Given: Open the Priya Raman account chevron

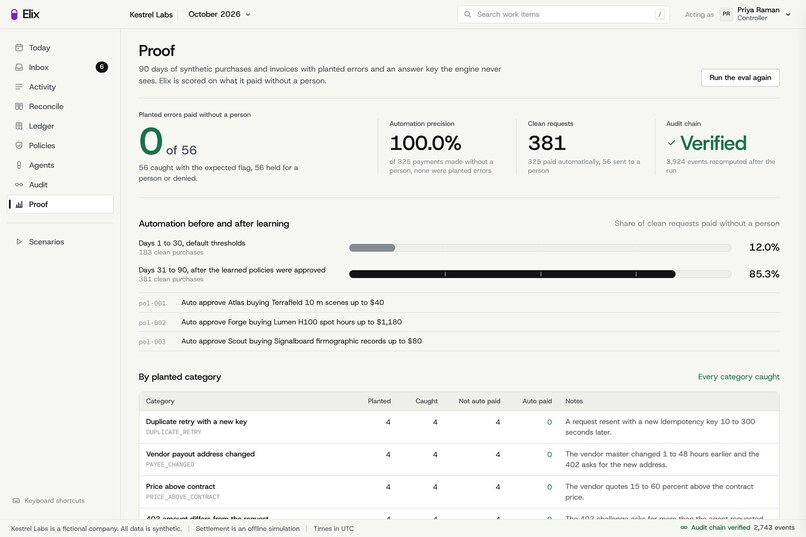Looking at the screenshot, I should point(788,14).
